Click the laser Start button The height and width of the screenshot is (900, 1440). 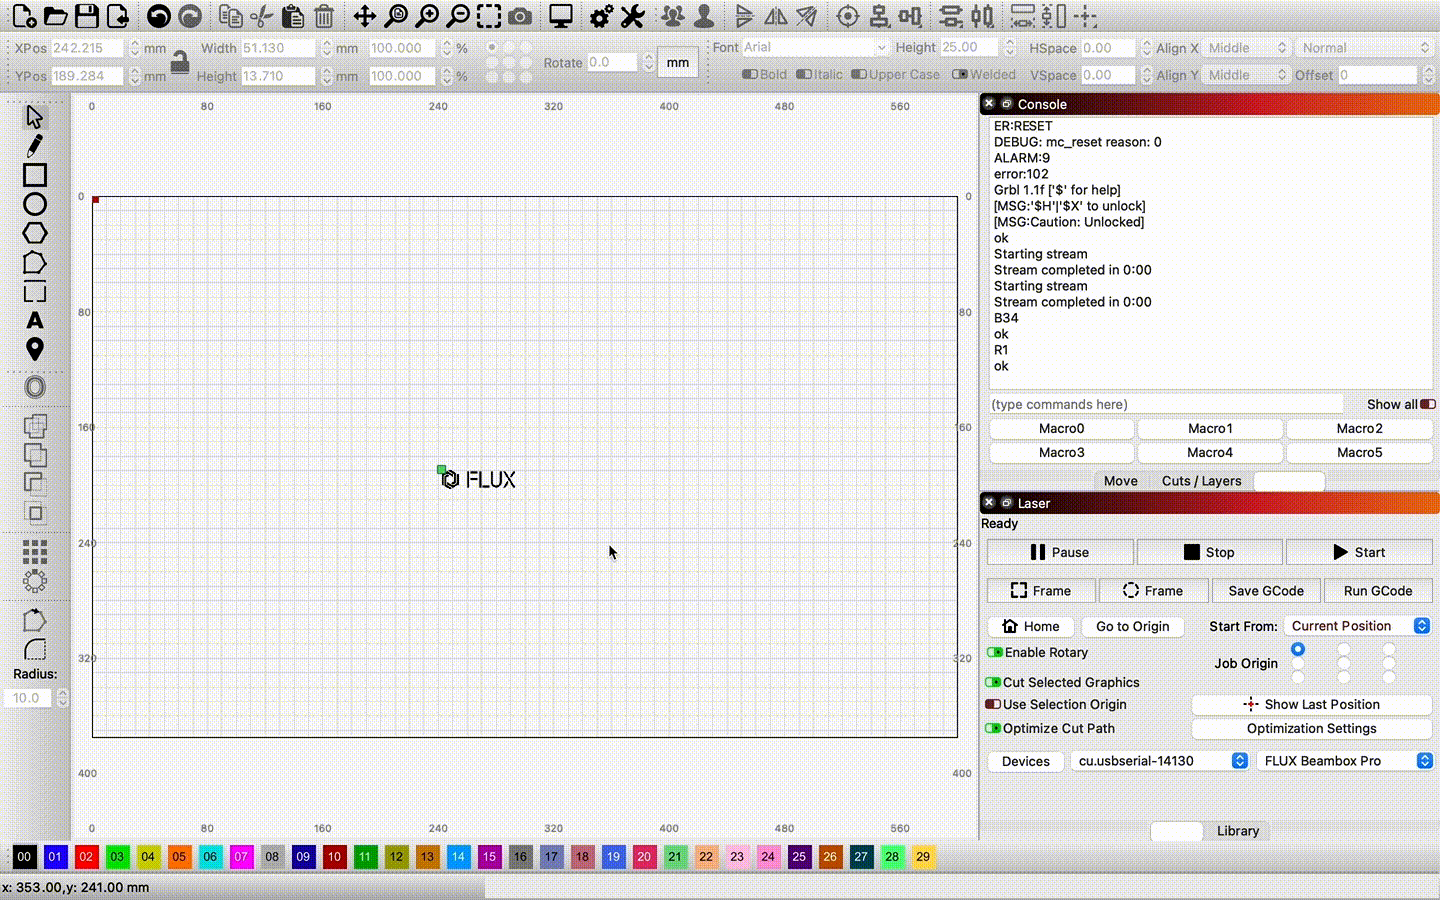1359,552
